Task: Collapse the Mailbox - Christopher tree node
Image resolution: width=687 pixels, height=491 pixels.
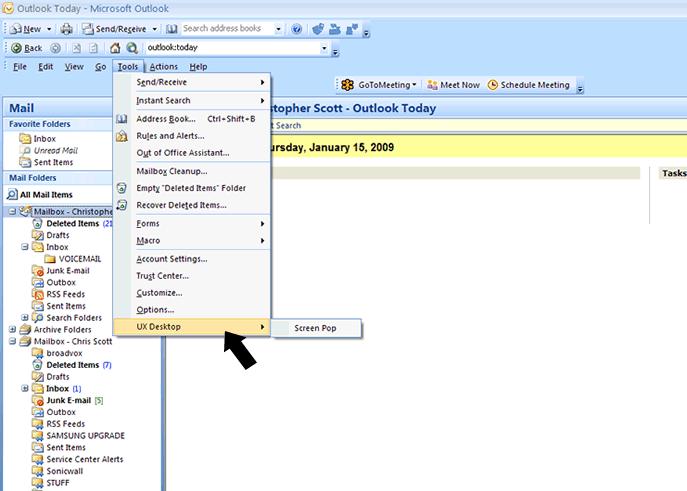Action: click(13, 212)
